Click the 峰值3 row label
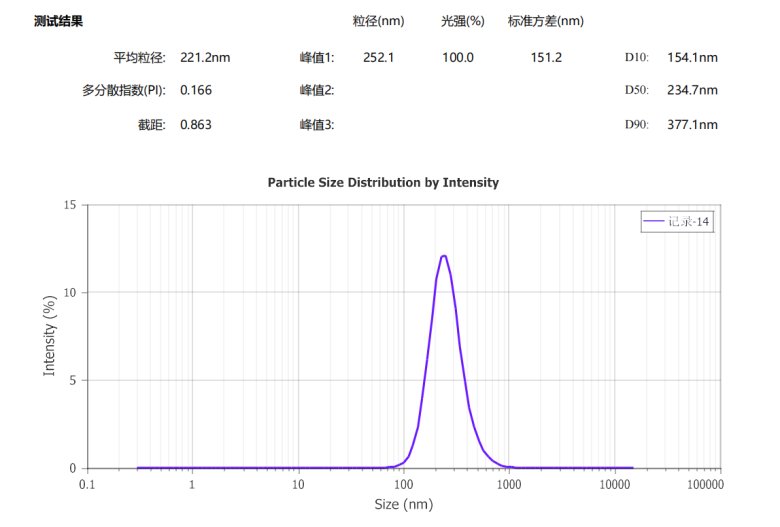Image resolution: width=780 pixels, height=527 pixels. pyautogui.click(x=317, y=125)
